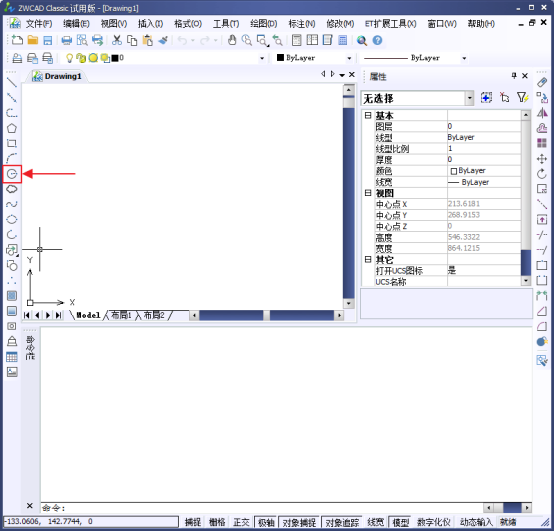Choose the Polygon draw tool
554x531 pixels.
(12, 128)
